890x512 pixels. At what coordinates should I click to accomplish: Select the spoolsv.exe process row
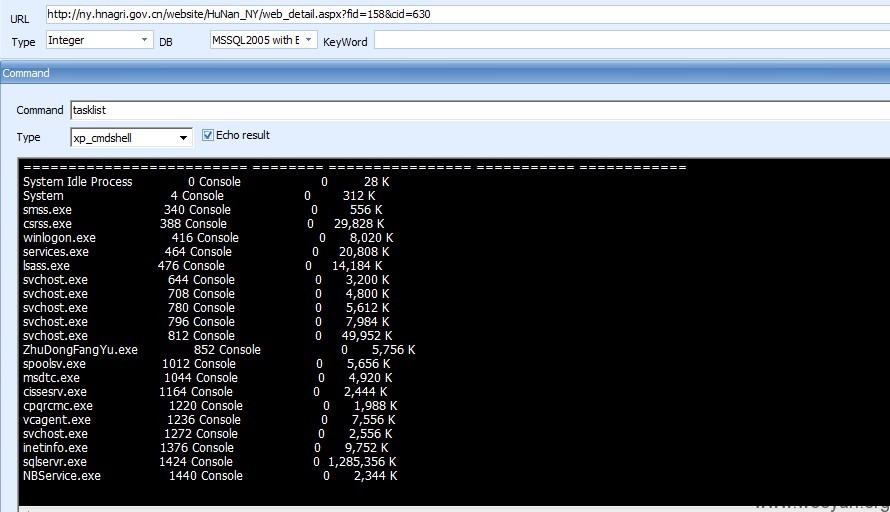point(207,364)
